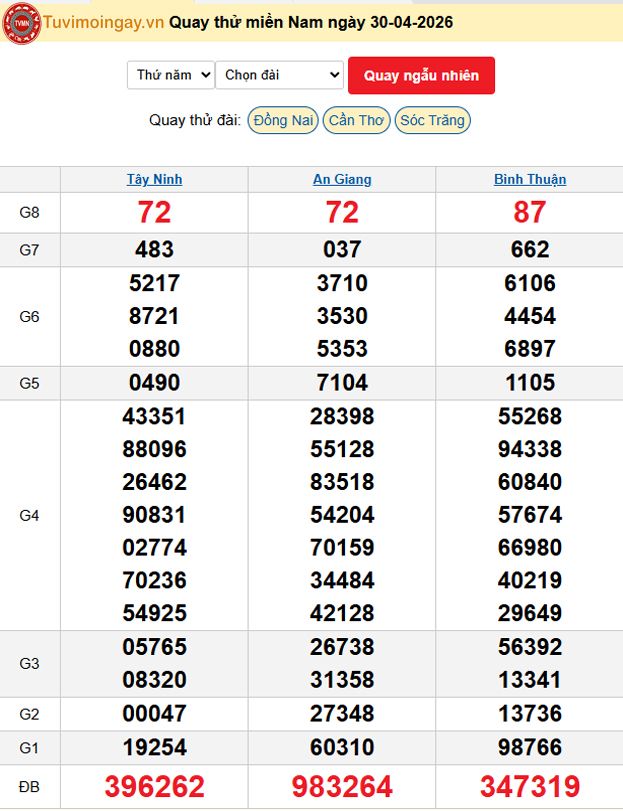623x811 pixels.
Task: Click G2 number 00047
Action: pyautogui.click(x=155, y=714)
